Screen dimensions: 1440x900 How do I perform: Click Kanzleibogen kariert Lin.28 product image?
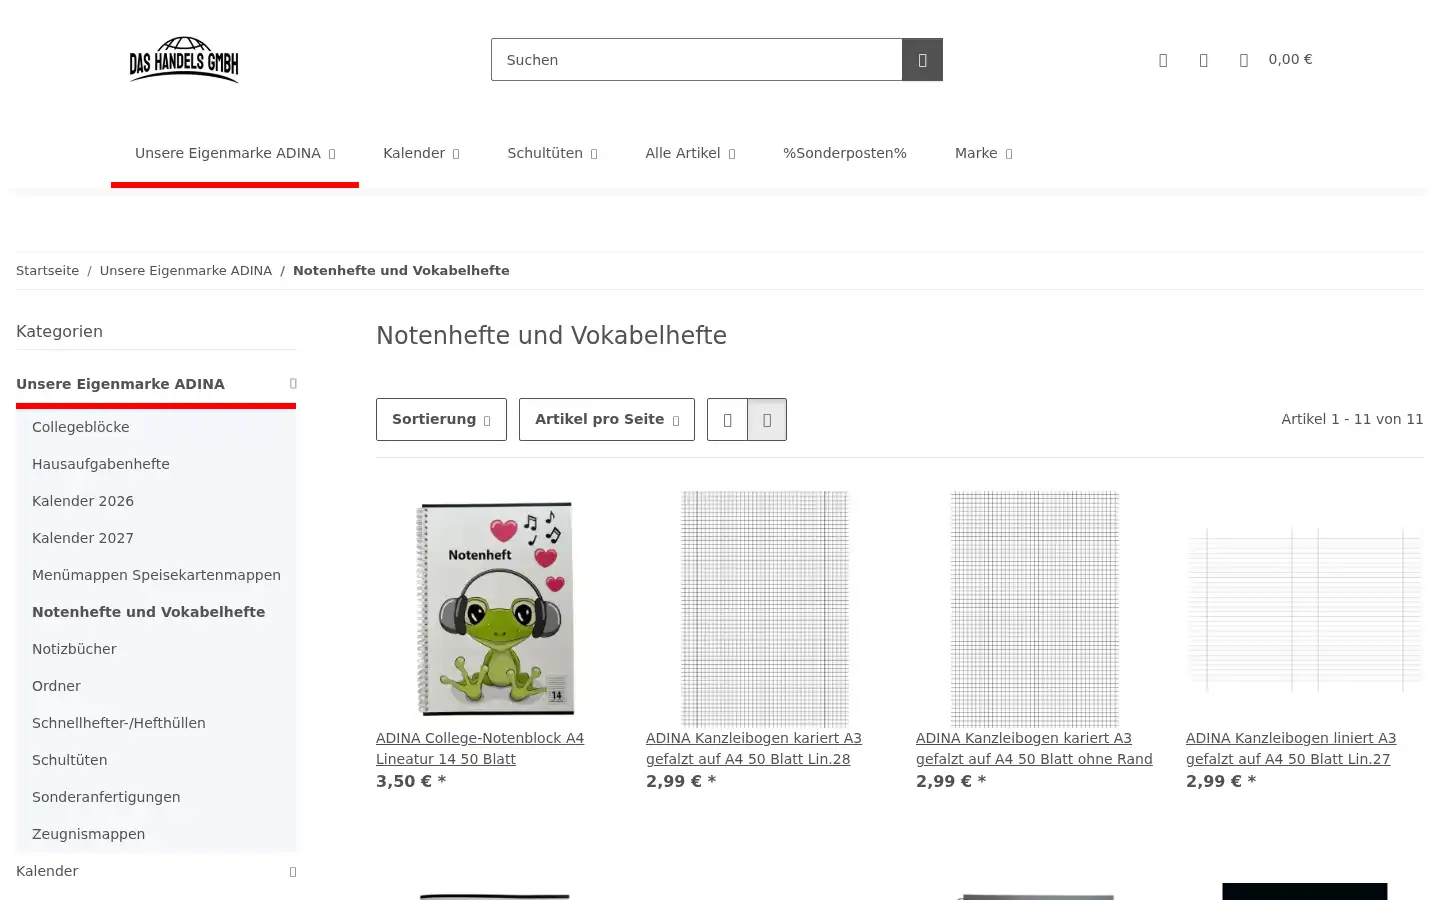(765, 609)
